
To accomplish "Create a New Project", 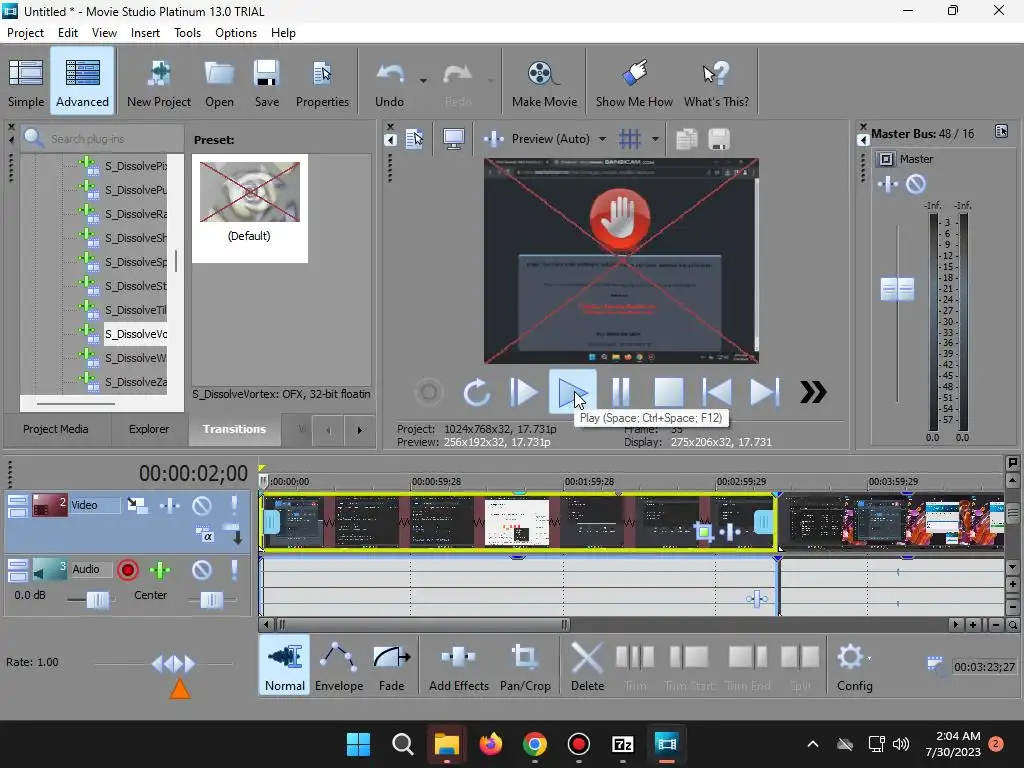I will pyautogui.click(x=159, y=83).
